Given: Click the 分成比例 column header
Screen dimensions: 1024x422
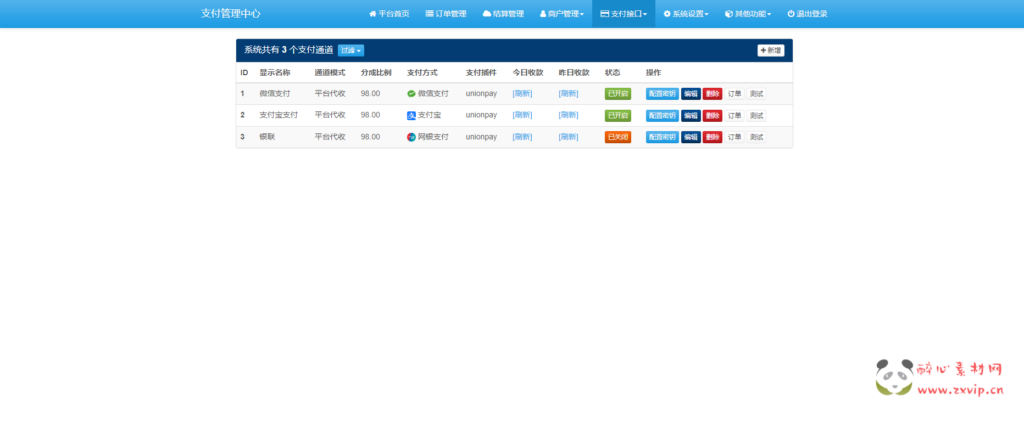Looking at the screenshot, I should (376, 73).
